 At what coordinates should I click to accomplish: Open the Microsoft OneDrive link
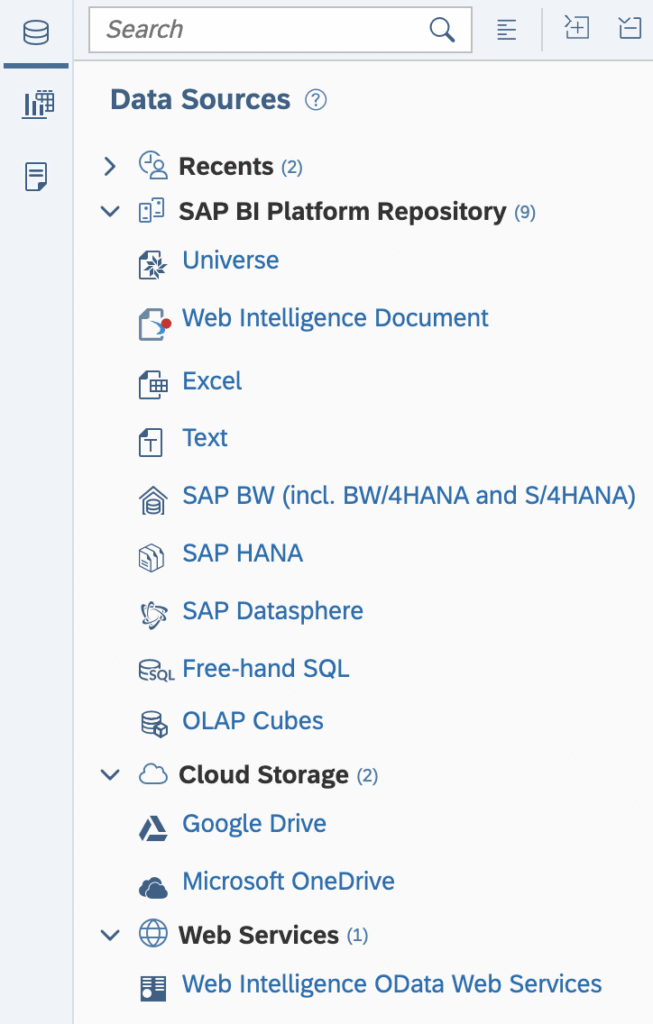click(x=289, y=881)
